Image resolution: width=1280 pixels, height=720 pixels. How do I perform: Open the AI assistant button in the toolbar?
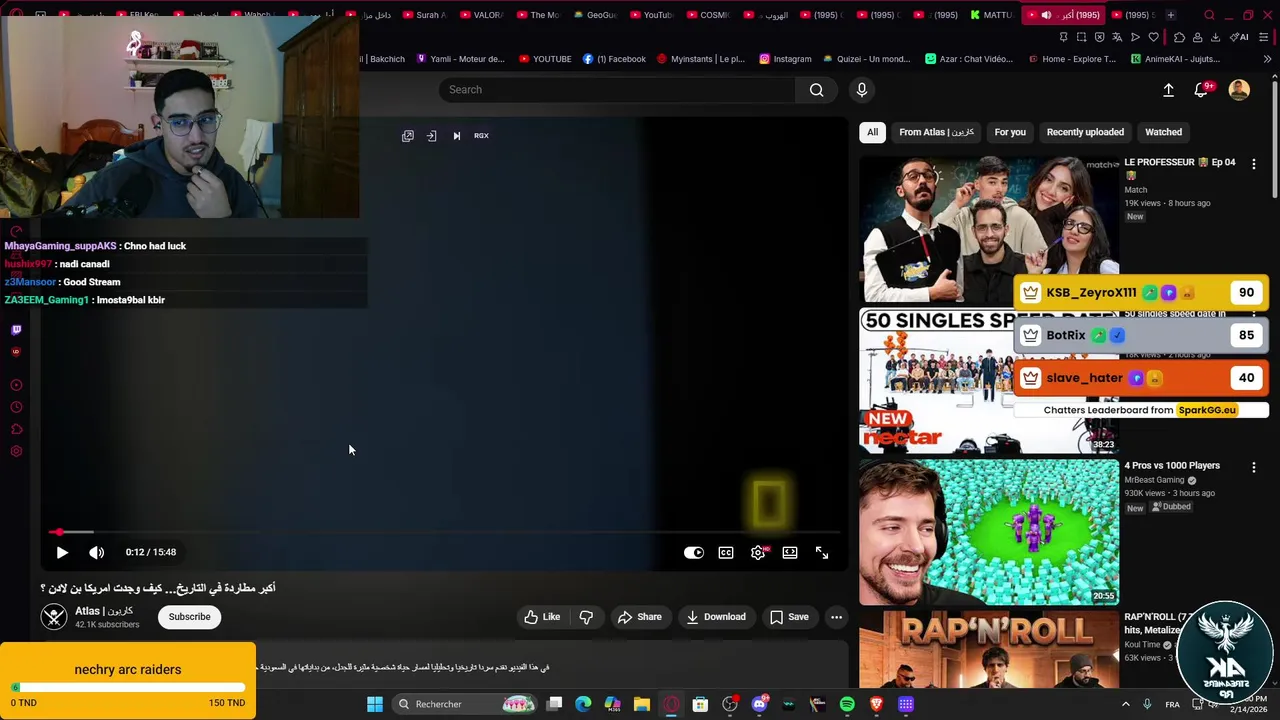1239,37
